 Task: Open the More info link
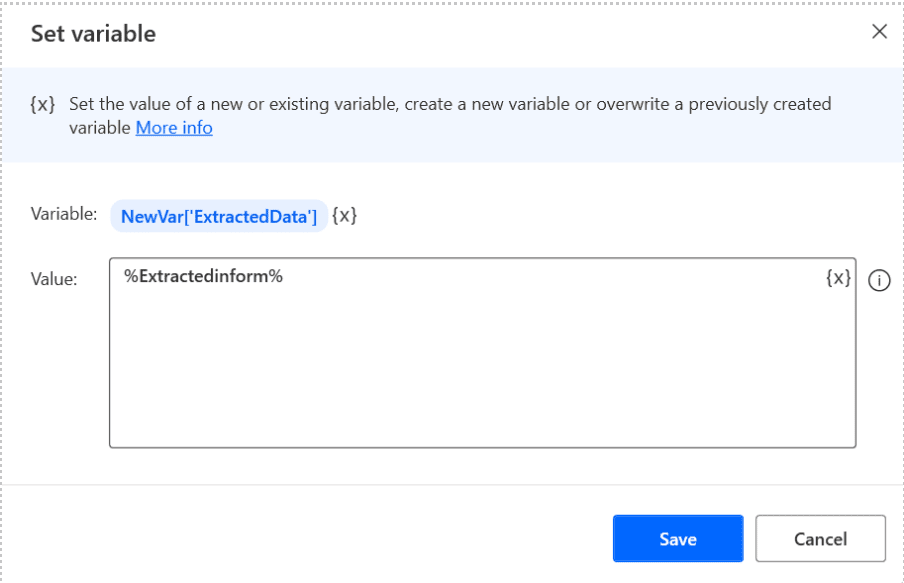174,127
